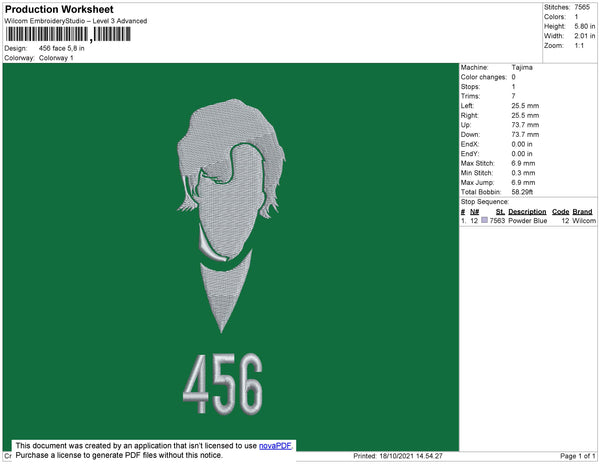Select 'Wilcom EmbroideryStudio – Level 3 Advanced' text
Viewport: 600px width, 464px height.
click(x=76, y=21)
